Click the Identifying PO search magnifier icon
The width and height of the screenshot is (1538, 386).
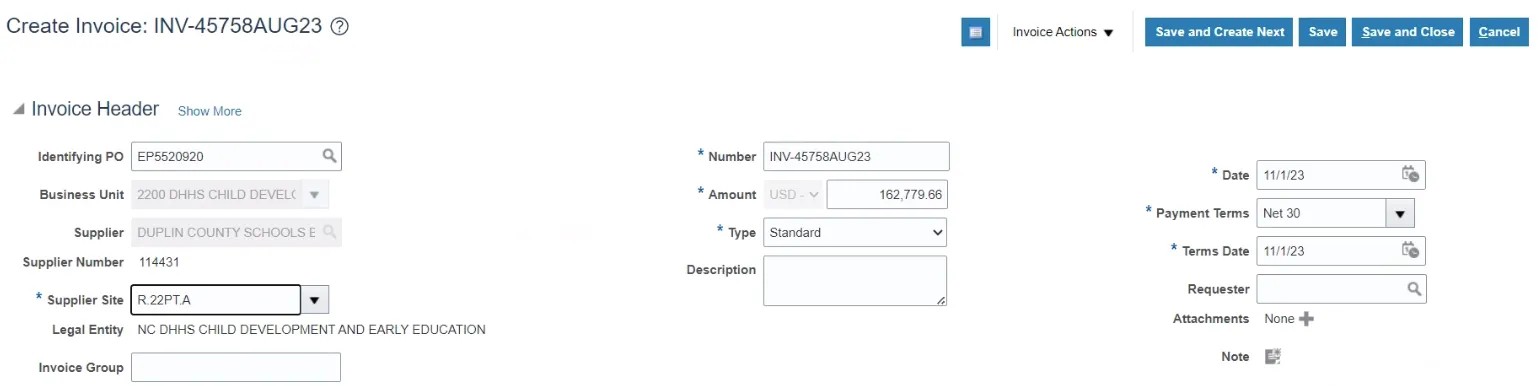[329, 156]
